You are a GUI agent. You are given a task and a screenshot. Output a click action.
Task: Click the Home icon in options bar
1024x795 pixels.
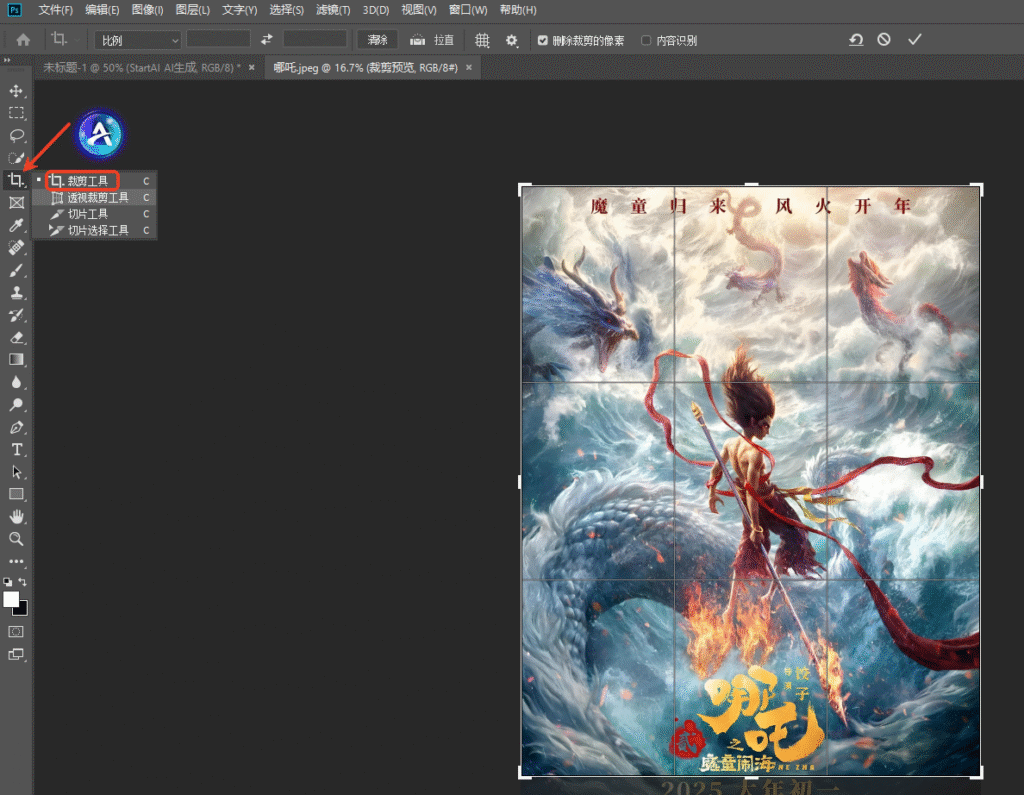click(23, 40)
